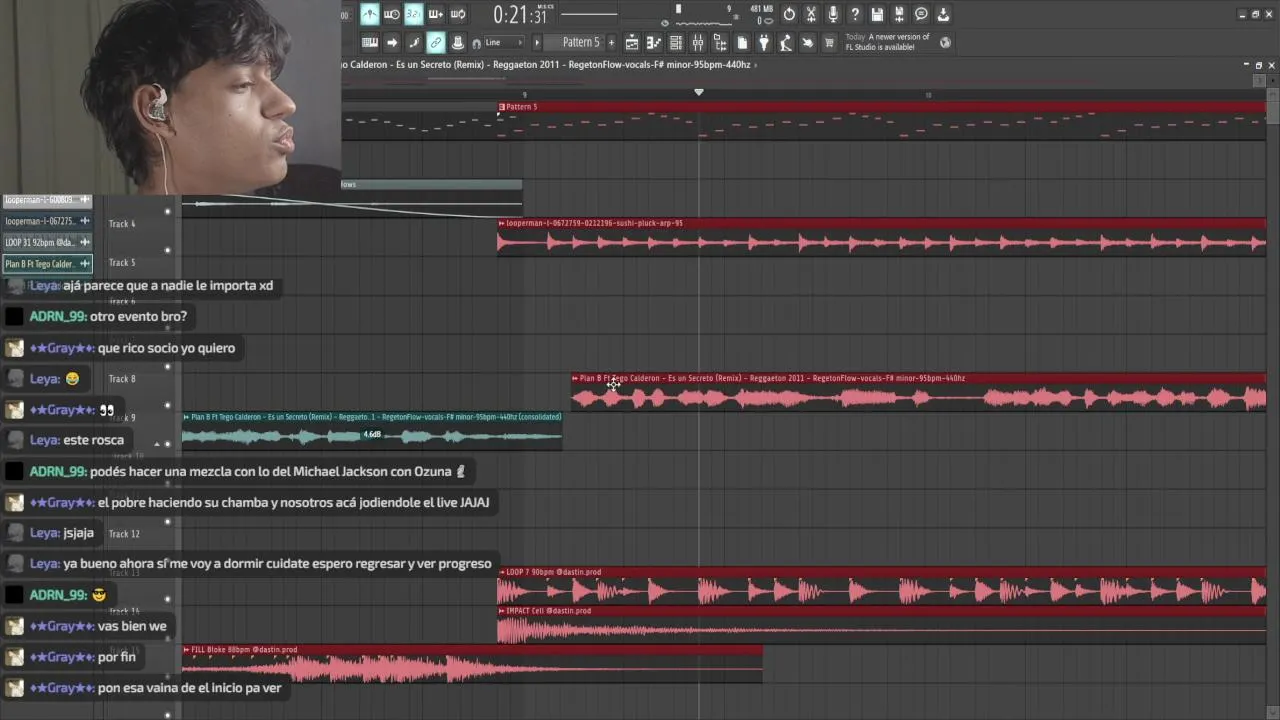Open the Mixer view icon

[698, 42]
